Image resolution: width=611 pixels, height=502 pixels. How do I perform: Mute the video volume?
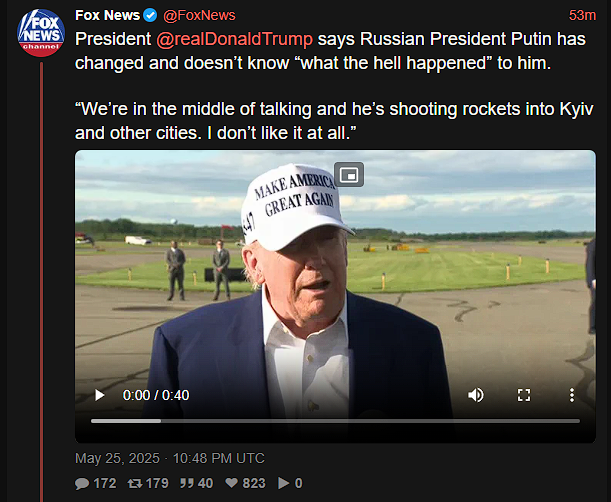pos(476,395)
